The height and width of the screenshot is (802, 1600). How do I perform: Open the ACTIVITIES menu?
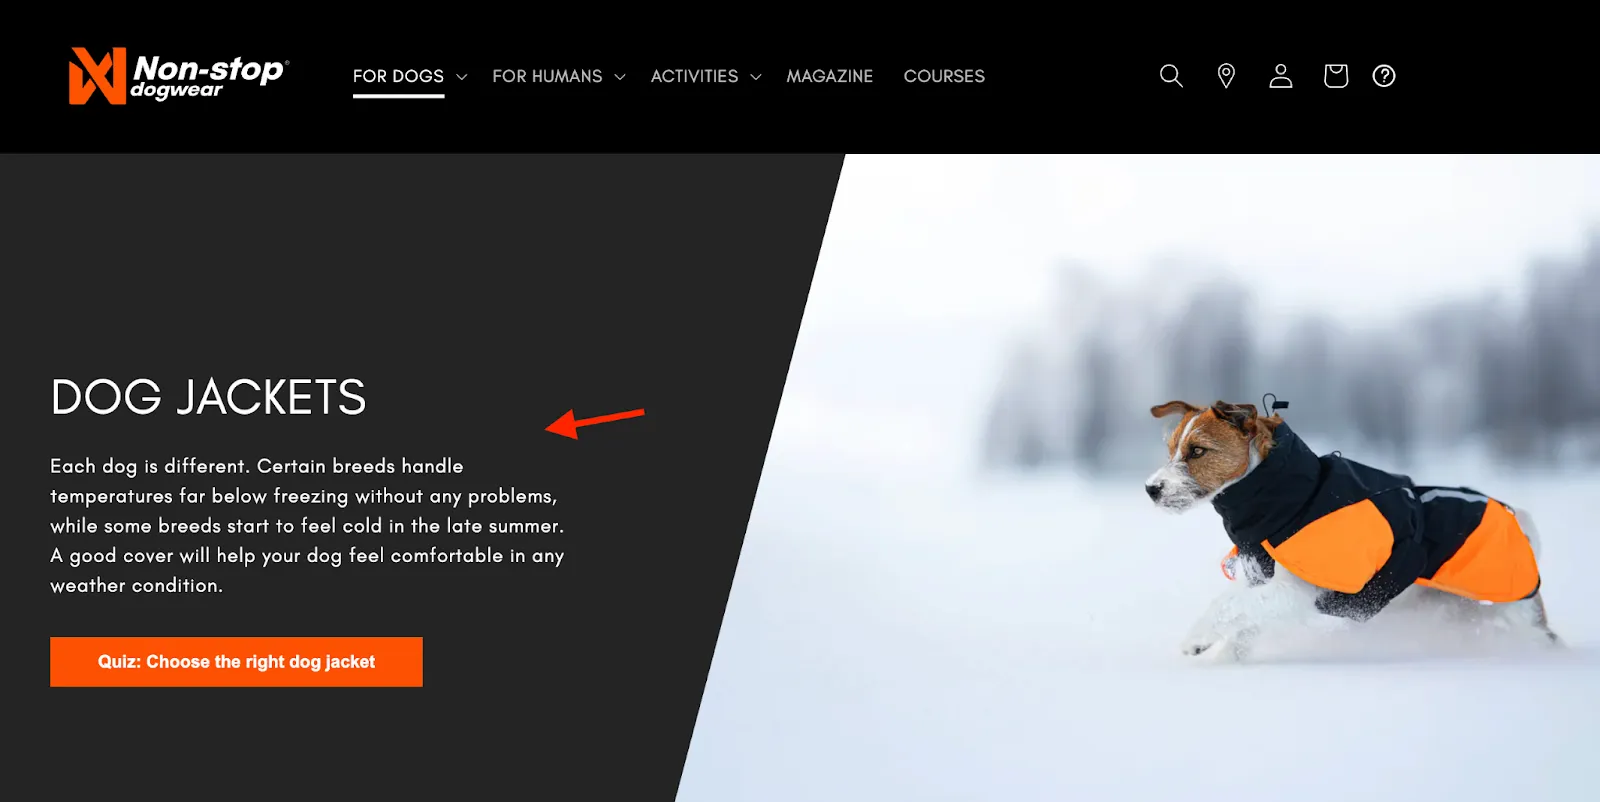tap(694, 76)
